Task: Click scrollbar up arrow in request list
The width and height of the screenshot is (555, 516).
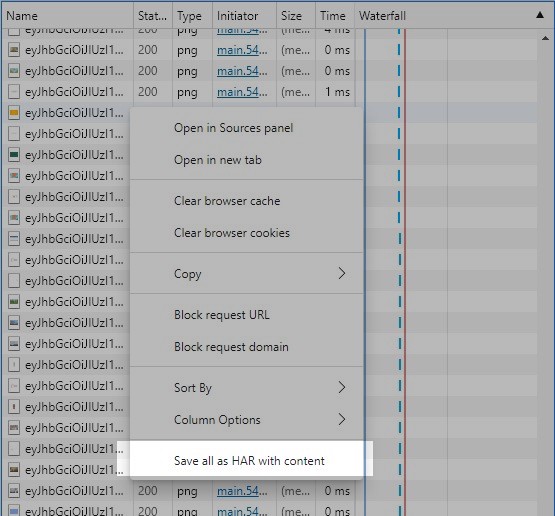Action: 545,38
